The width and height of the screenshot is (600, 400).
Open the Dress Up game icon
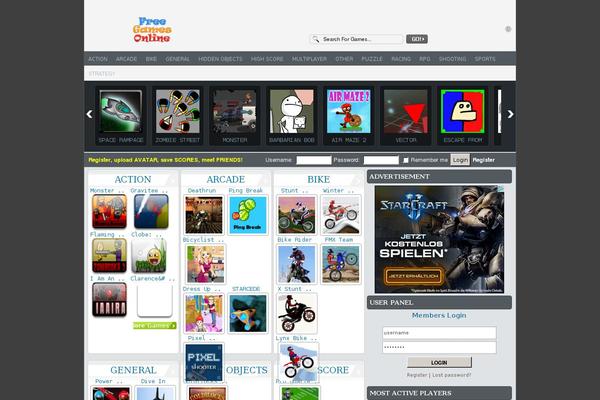point(204,313)
